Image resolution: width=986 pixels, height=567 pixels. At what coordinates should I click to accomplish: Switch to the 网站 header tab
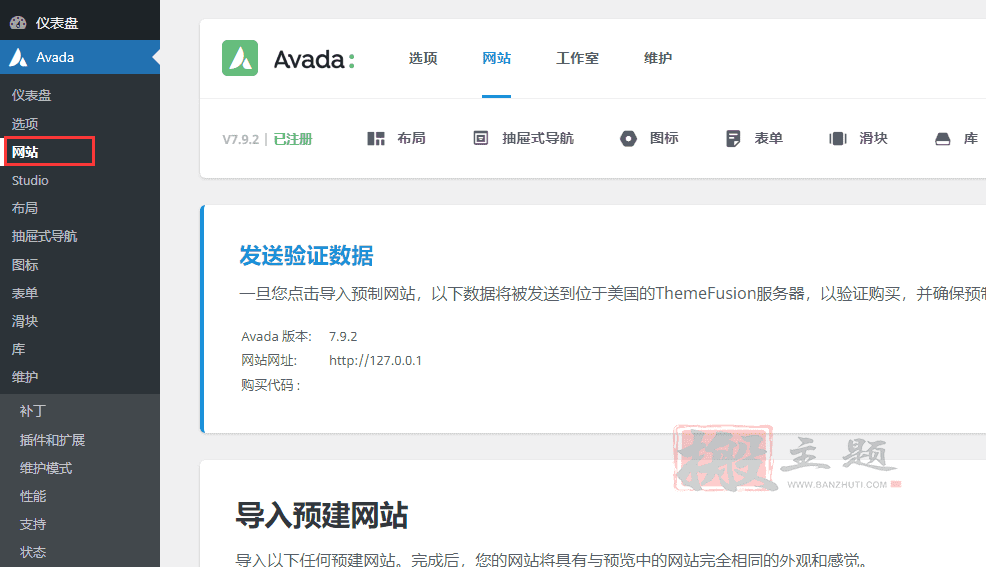pos(496,58)
